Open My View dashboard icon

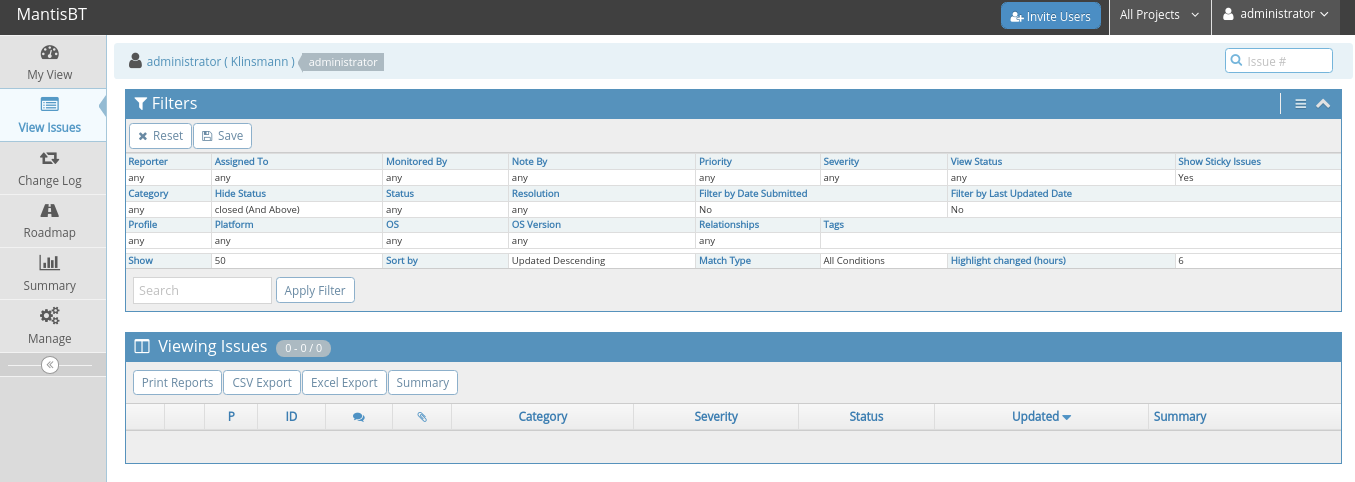point(50,53)
